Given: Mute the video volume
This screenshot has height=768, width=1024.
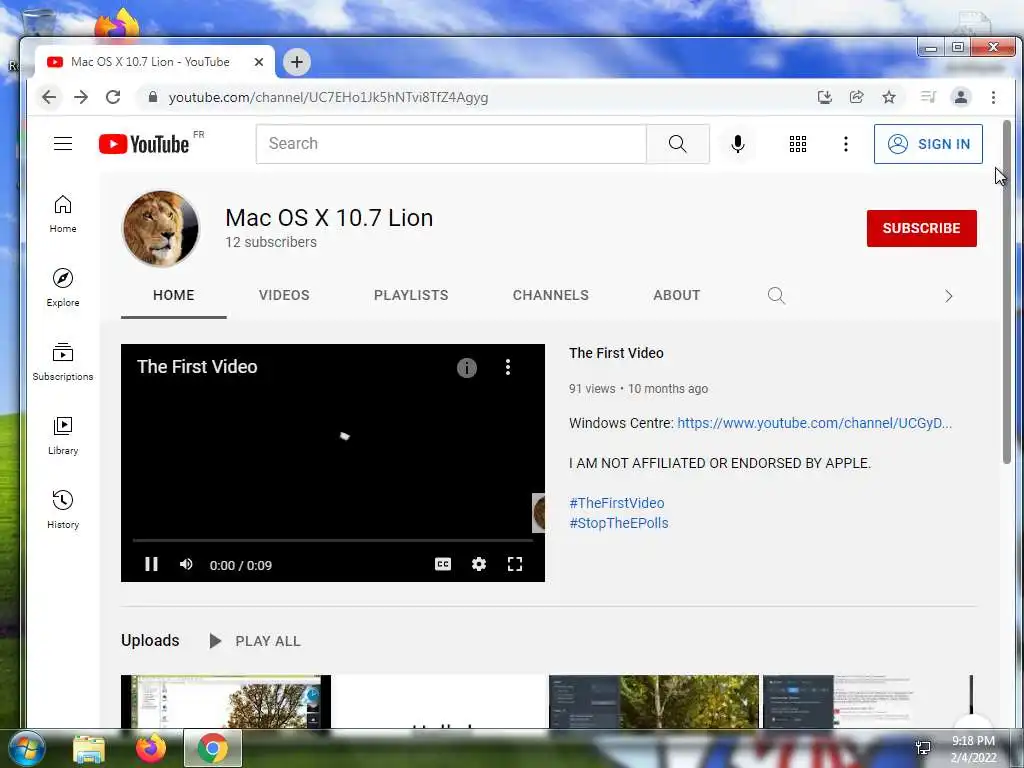Looking at the screenshot, I should (x=186, y=564).
